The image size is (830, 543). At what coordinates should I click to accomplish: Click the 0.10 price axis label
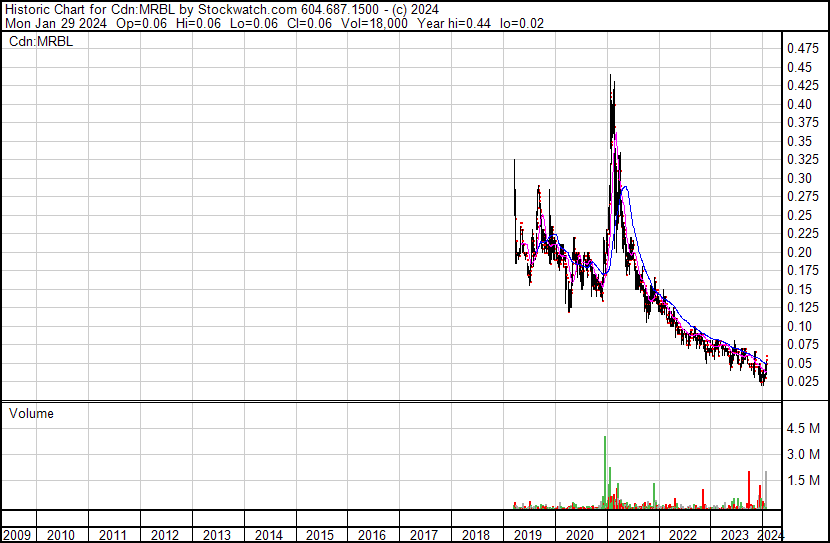[800, 327]
